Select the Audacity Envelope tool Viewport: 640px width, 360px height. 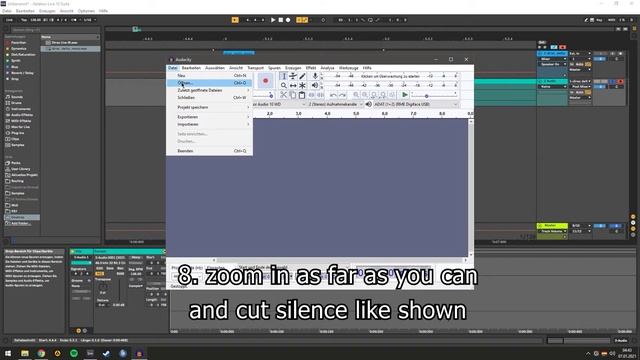tap(293, 76)
